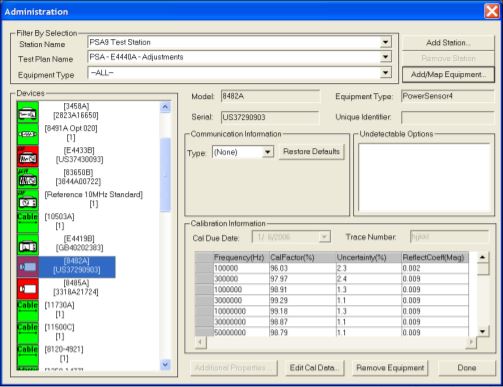Click the Equipment Type PowerSensor4 field

pos(448,96)
